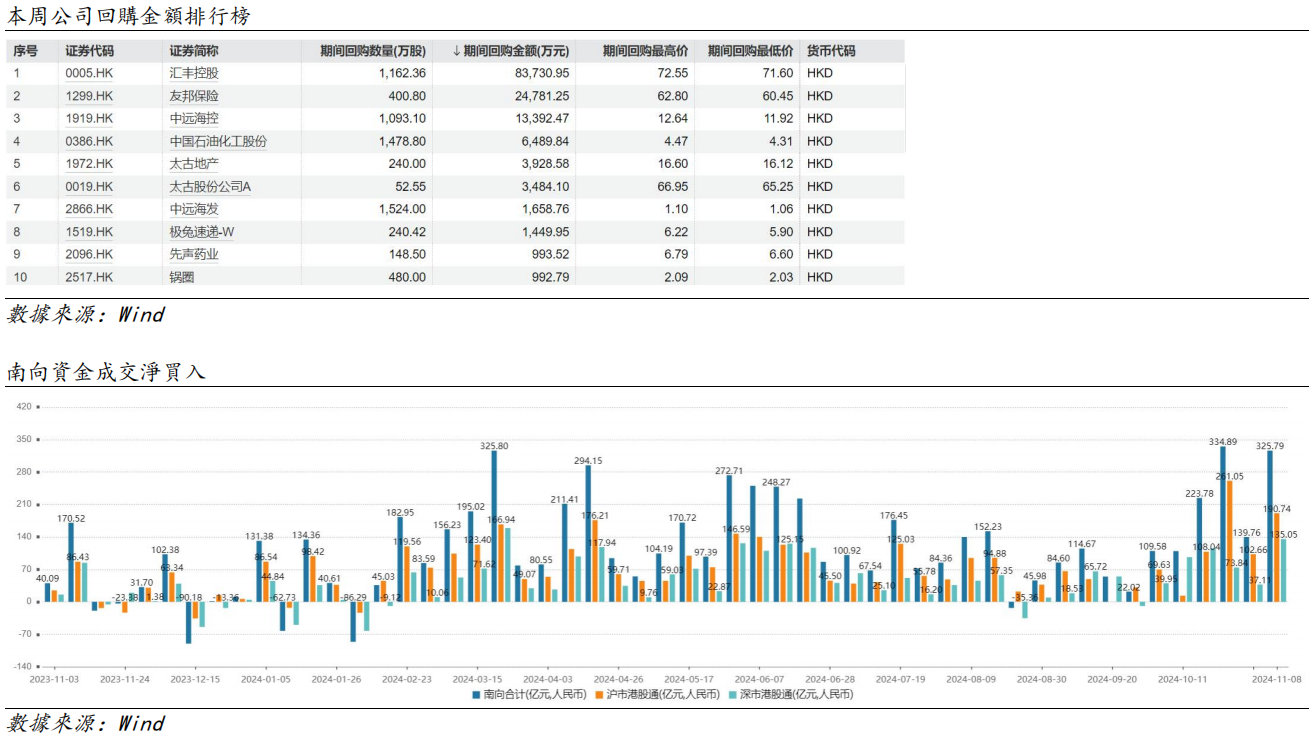1316x744 pixels.
Task: Click the 294.15 bar data label
Action: pyautogui.click(x=588, y=460)
